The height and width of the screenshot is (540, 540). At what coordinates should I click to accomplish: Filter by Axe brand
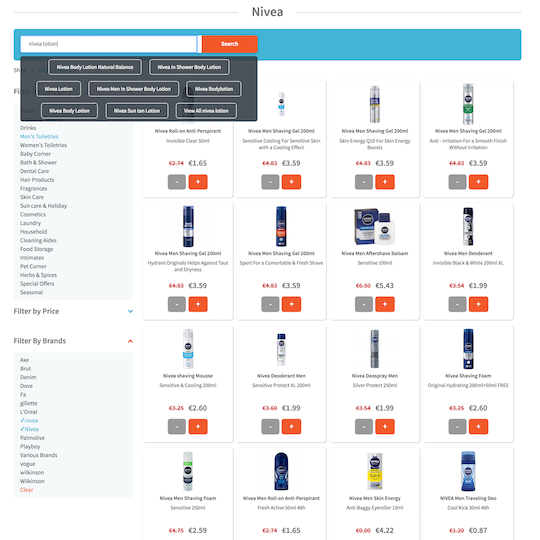coord(24,360)
